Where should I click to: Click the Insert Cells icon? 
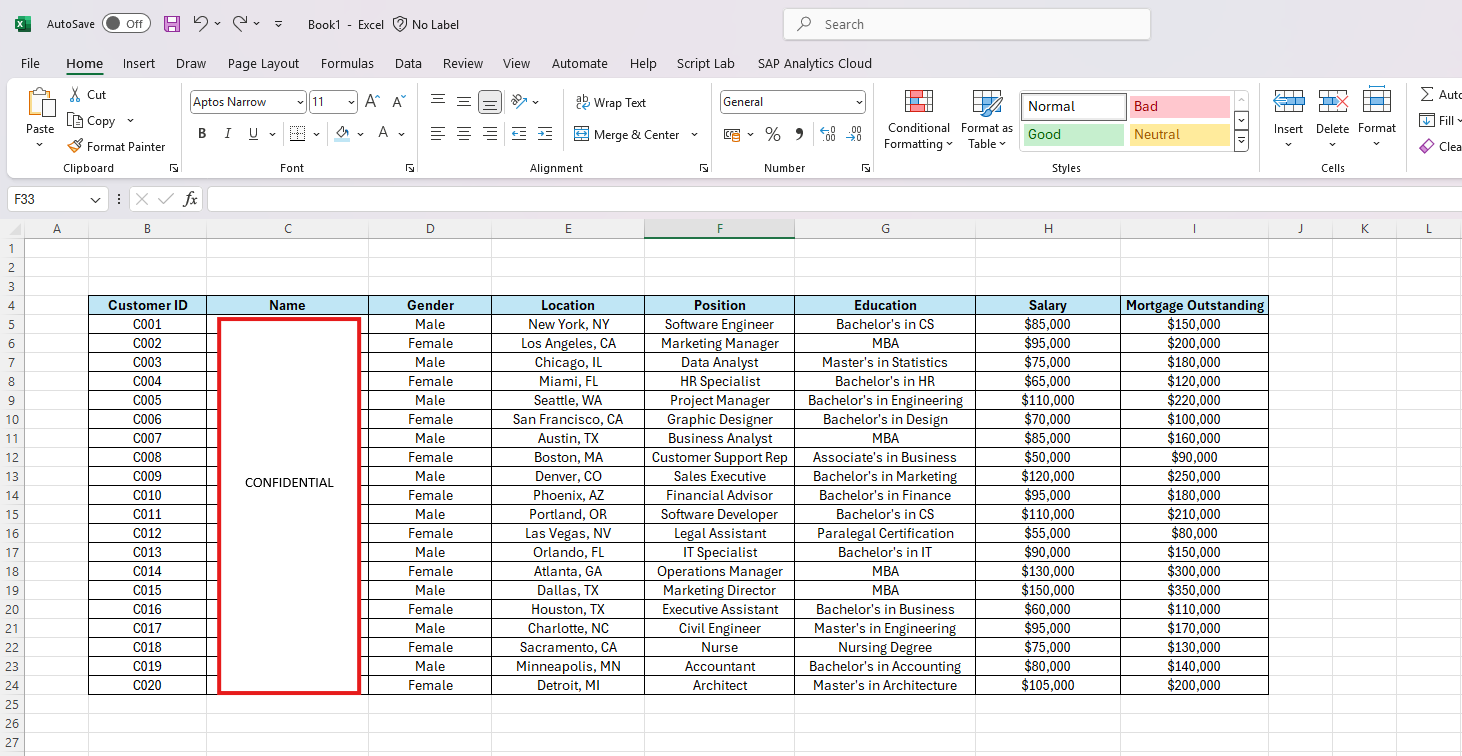click(1288, 102)
